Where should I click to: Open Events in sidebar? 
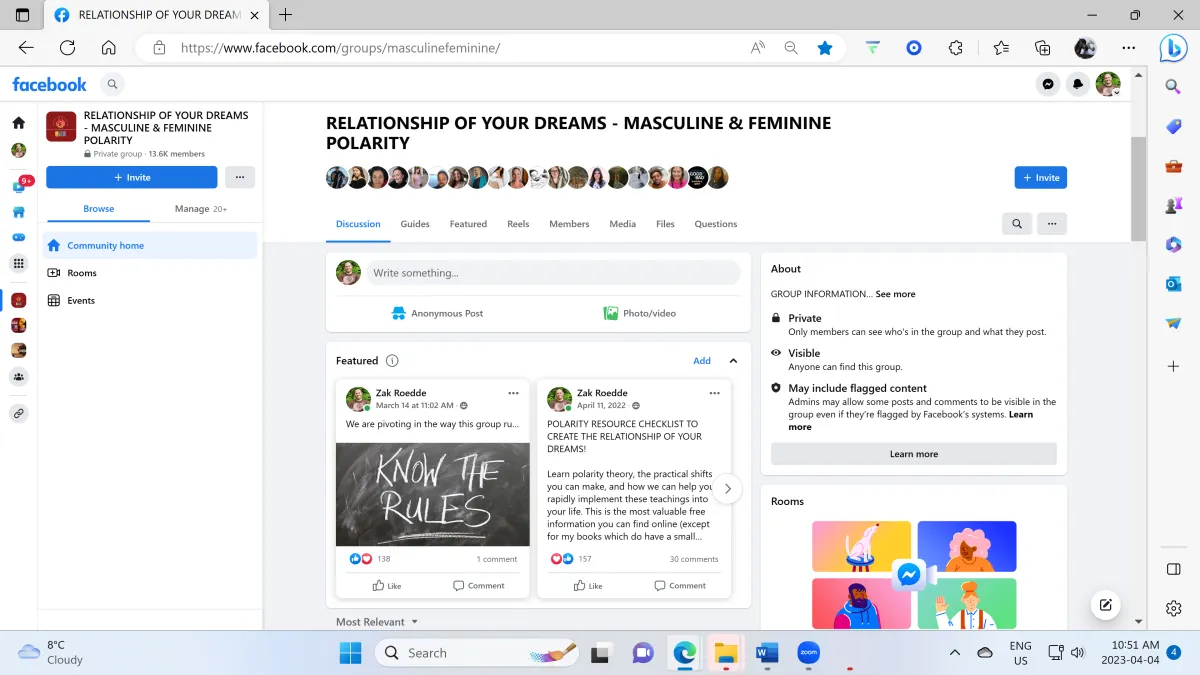pyautogui.click(x=150, y=300)
